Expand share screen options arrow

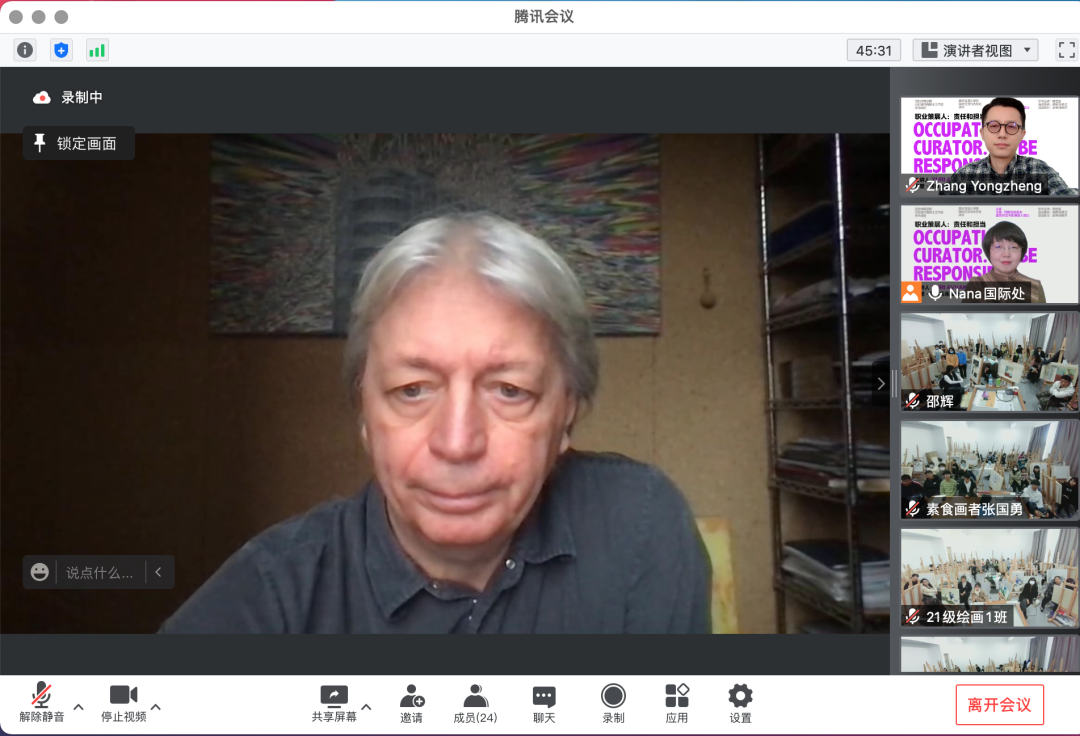click(x=366, y=707)
